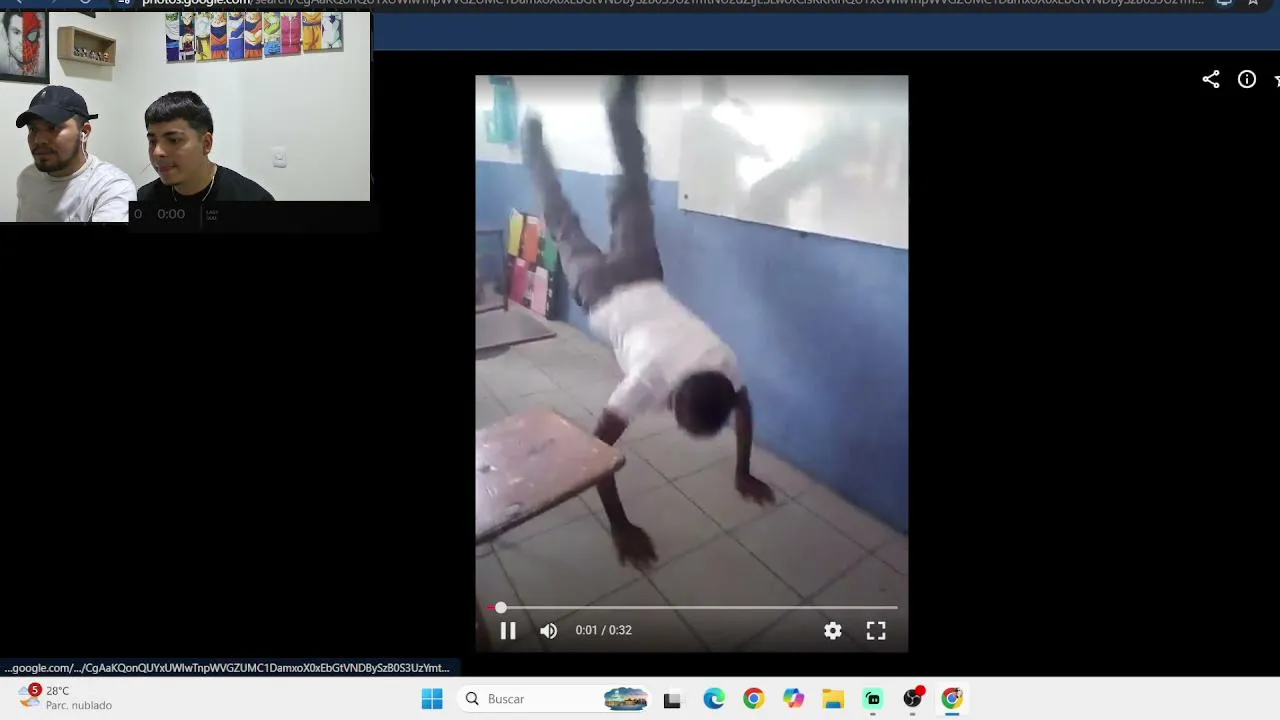Switch to OBS Studio on the taskbar
This screenshot has width=1280, height=720.
pos(913,698)
